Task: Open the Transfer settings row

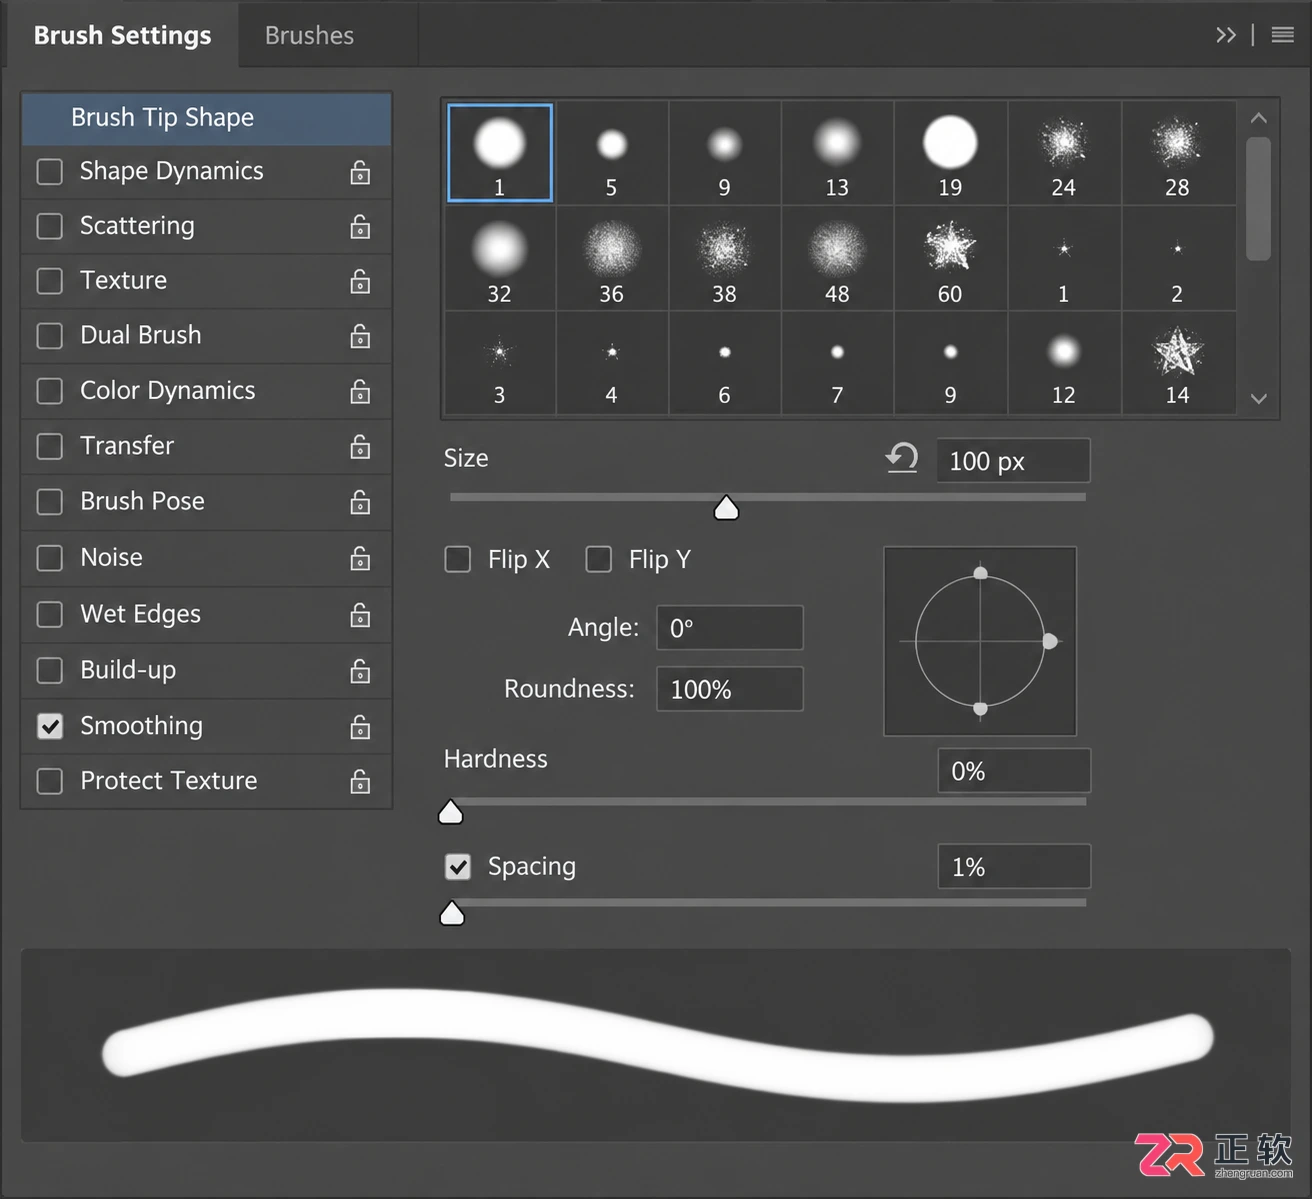Action: click(x=206, y=446)
